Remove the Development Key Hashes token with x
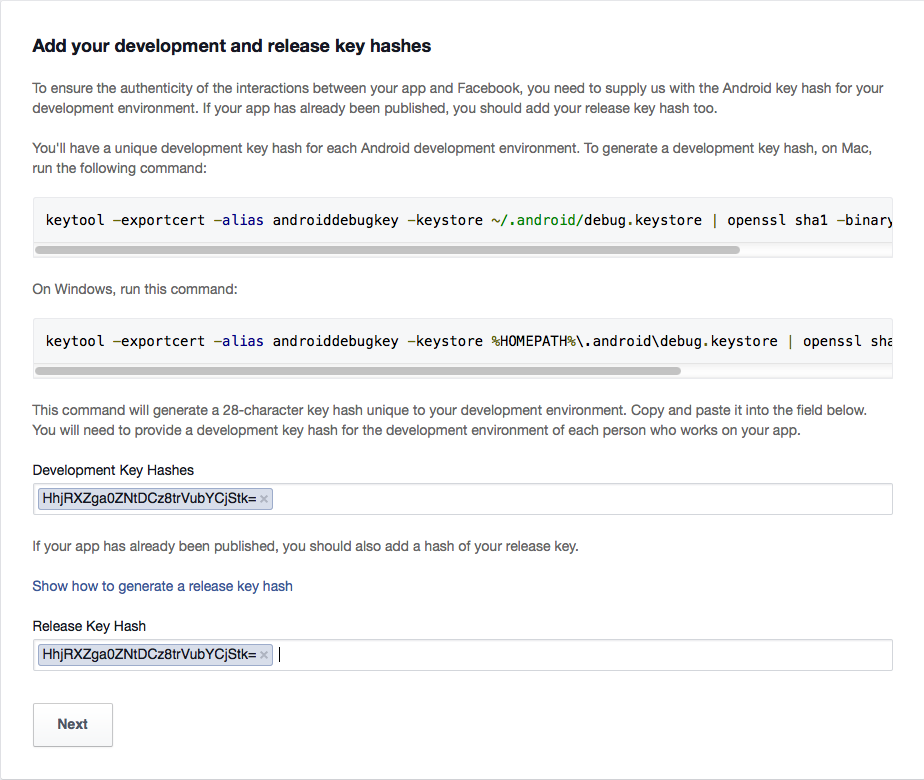The width and height of the screenshot is (924, 780). 264,499
